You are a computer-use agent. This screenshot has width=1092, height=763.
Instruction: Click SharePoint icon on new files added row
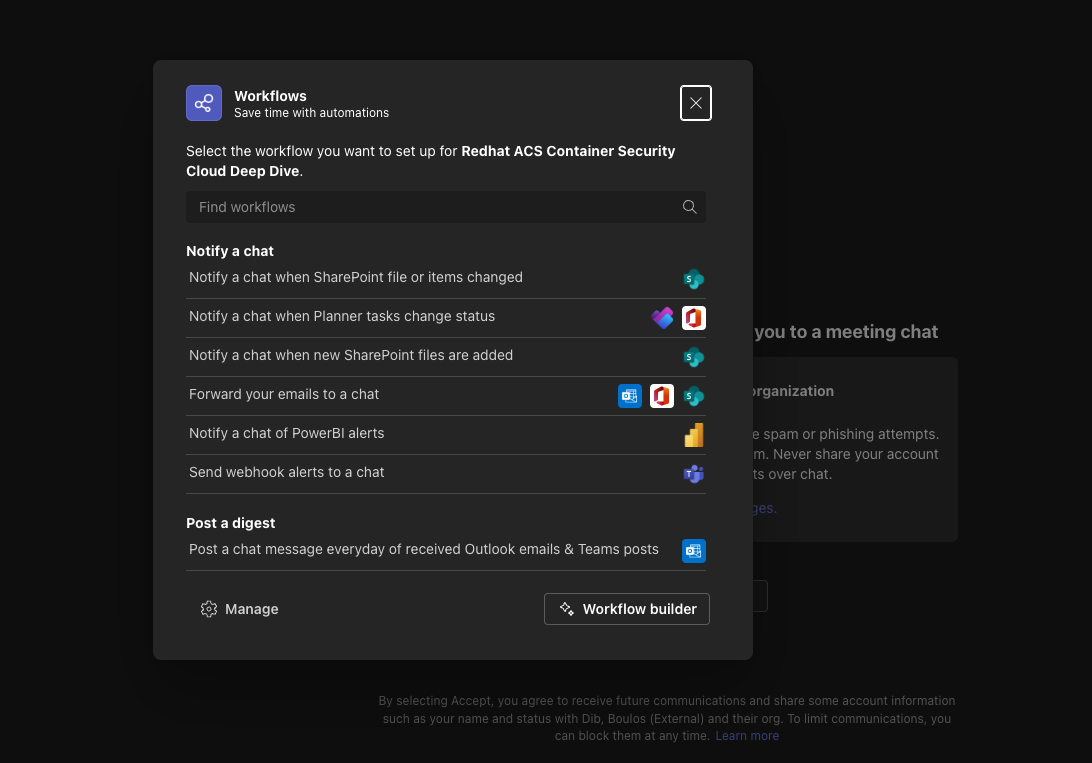point(693,357)
